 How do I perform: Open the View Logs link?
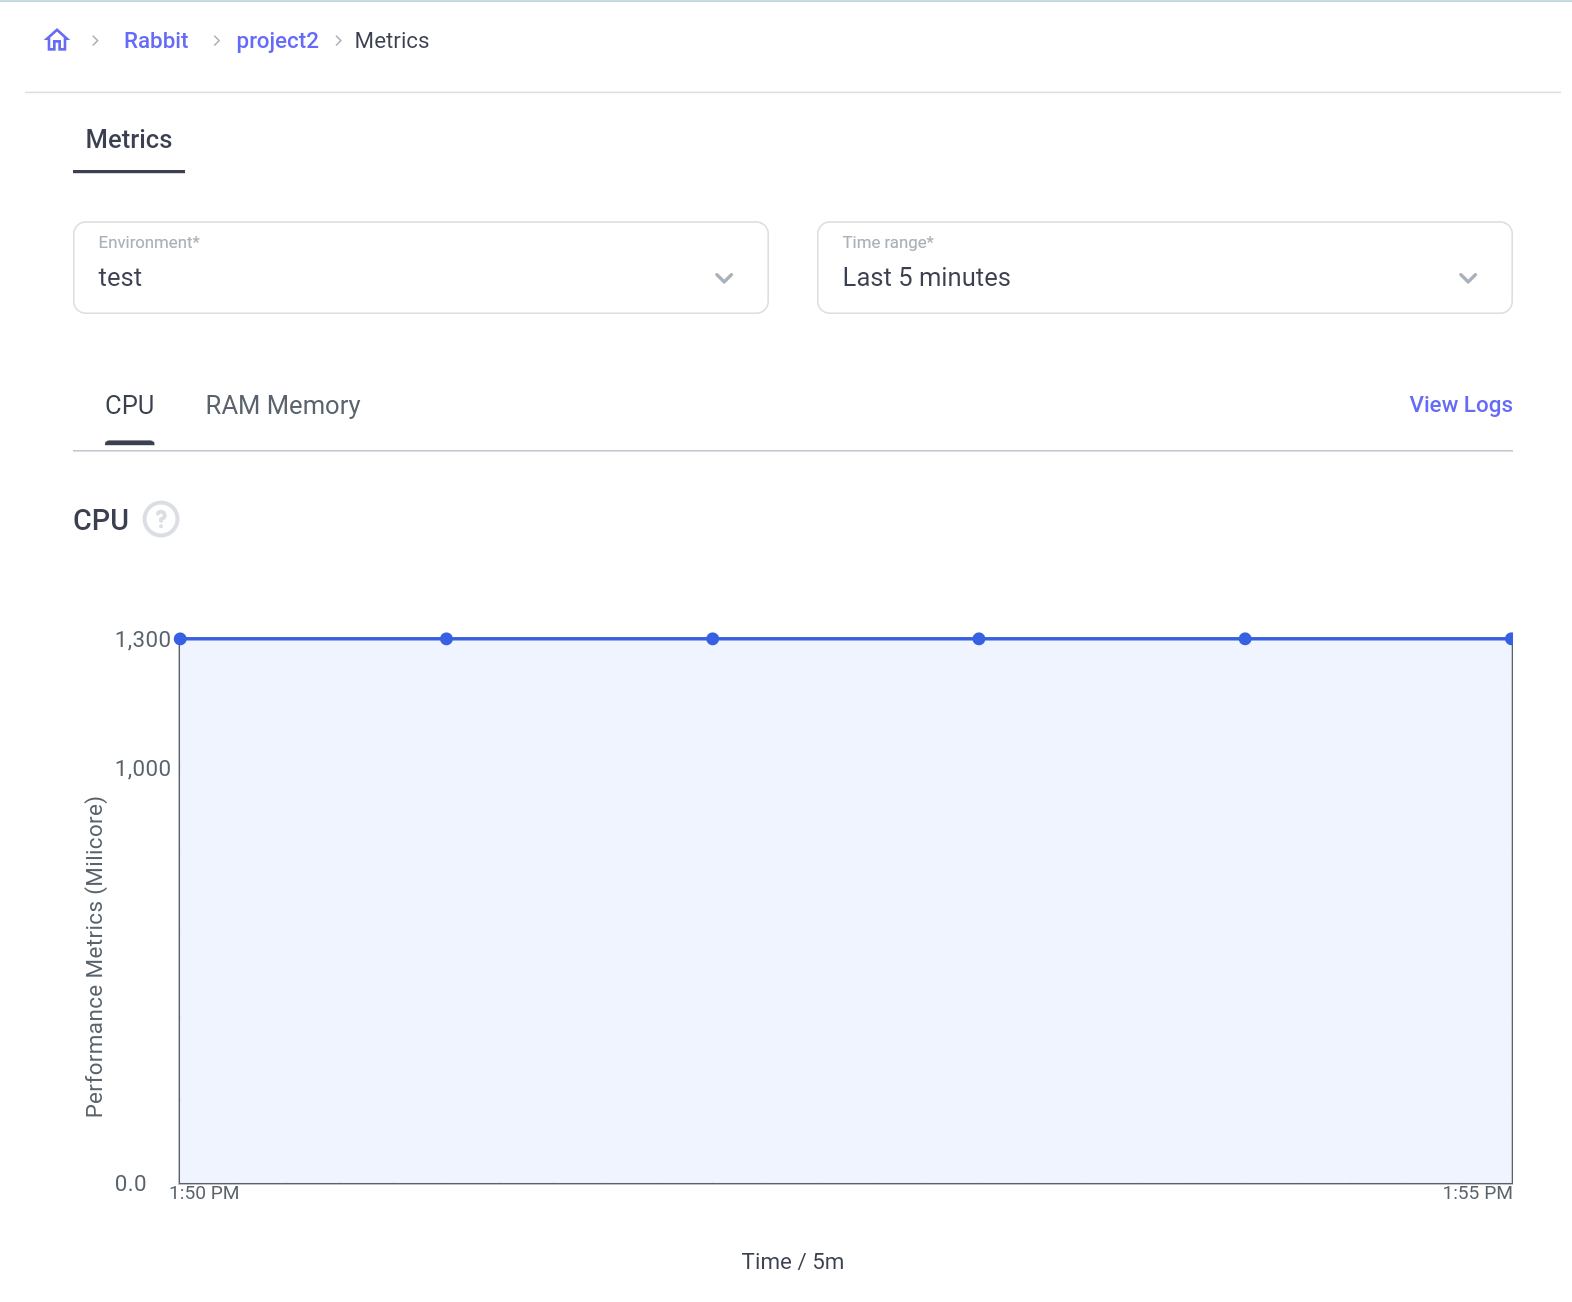(1460, 404)
